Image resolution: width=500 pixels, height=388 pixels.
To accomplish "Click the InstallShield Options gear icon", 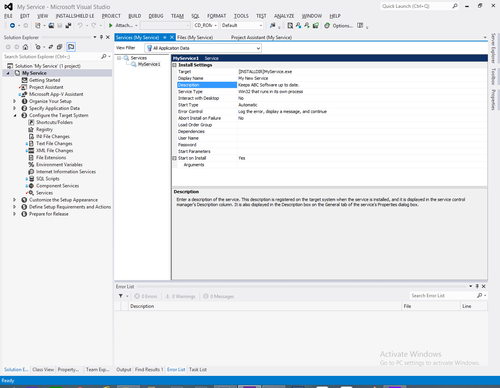I will click(x=327, y=25).
